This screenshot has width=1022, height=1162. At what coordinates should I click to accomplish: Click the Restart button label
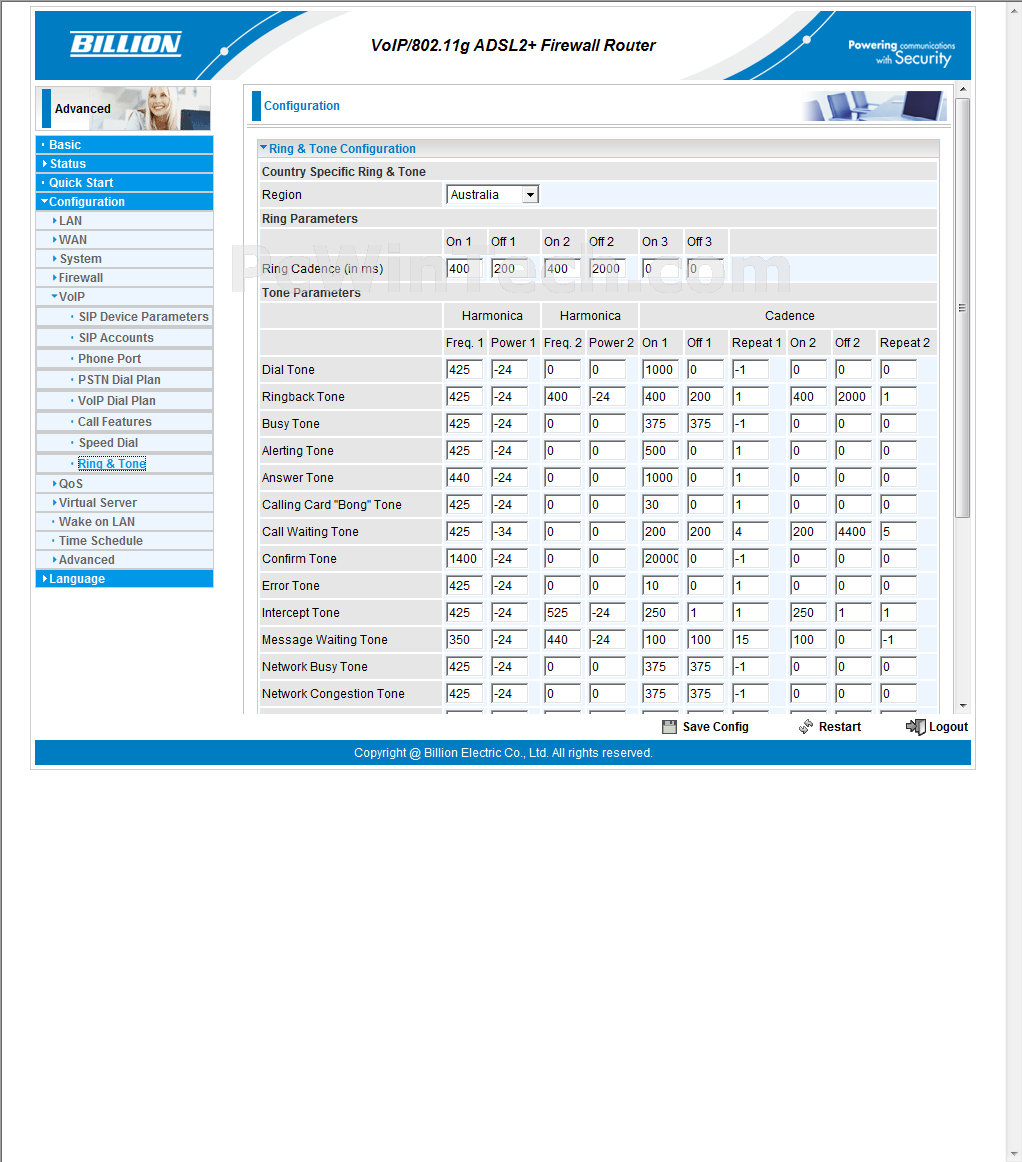[x=840, y=727]
